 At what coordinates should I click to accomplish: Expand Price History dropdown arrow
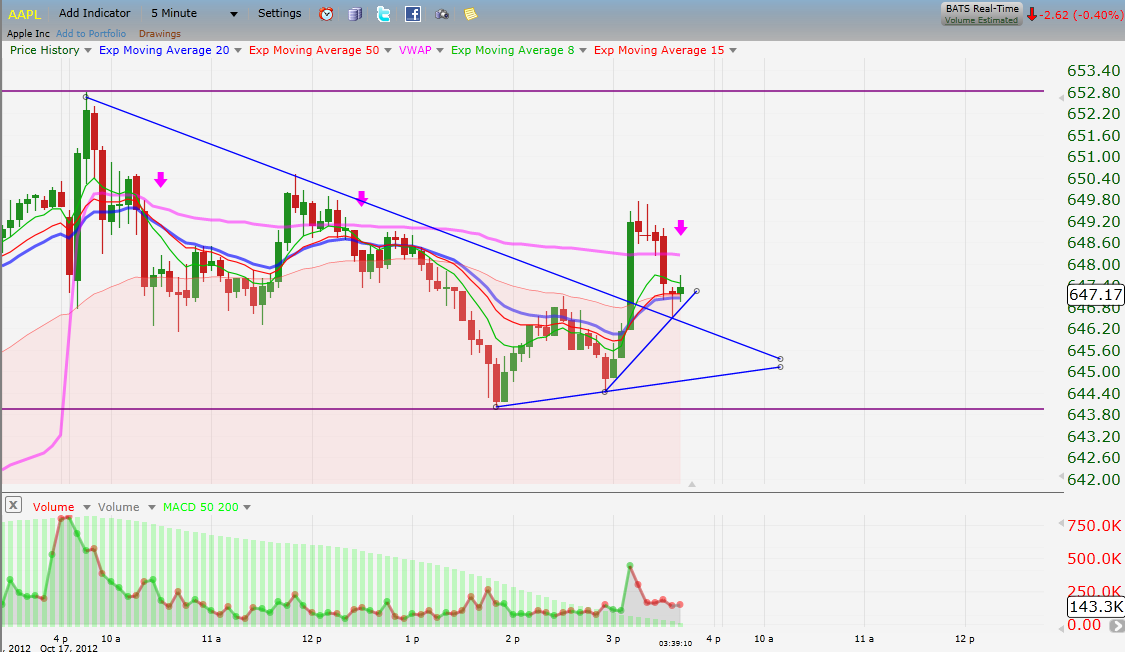[88, 50]
